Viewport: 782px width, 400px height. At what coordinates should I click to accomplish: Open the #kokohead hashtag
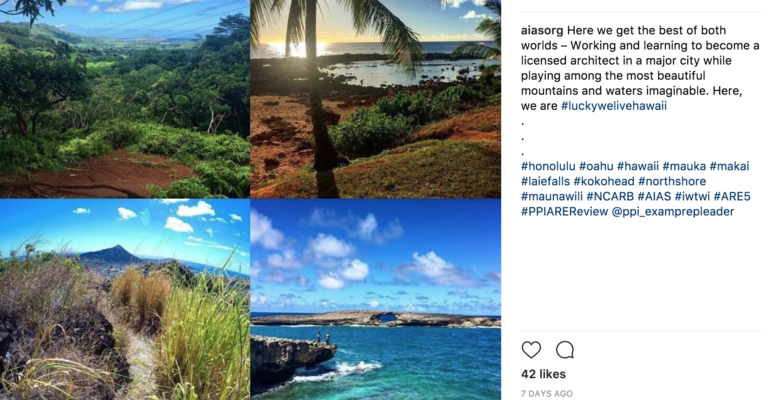point(604,181)
